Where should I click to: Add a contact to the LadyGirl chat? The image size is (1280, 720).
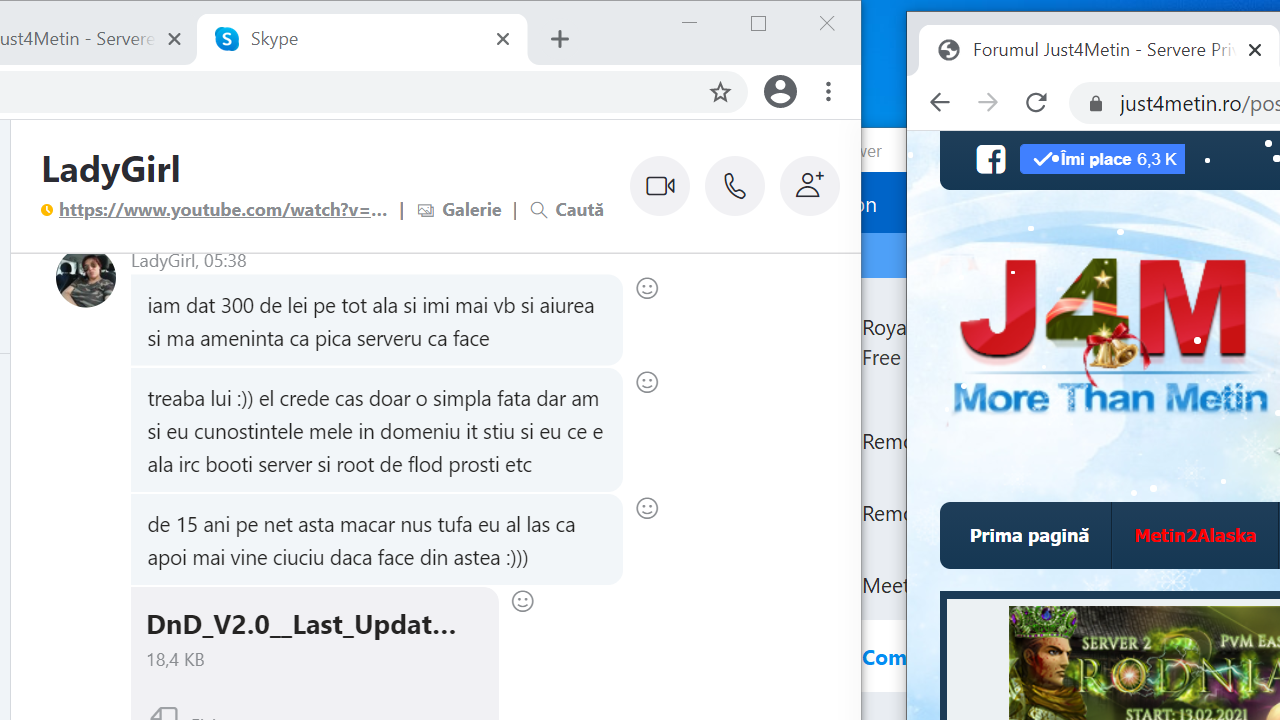coord(810,186)
